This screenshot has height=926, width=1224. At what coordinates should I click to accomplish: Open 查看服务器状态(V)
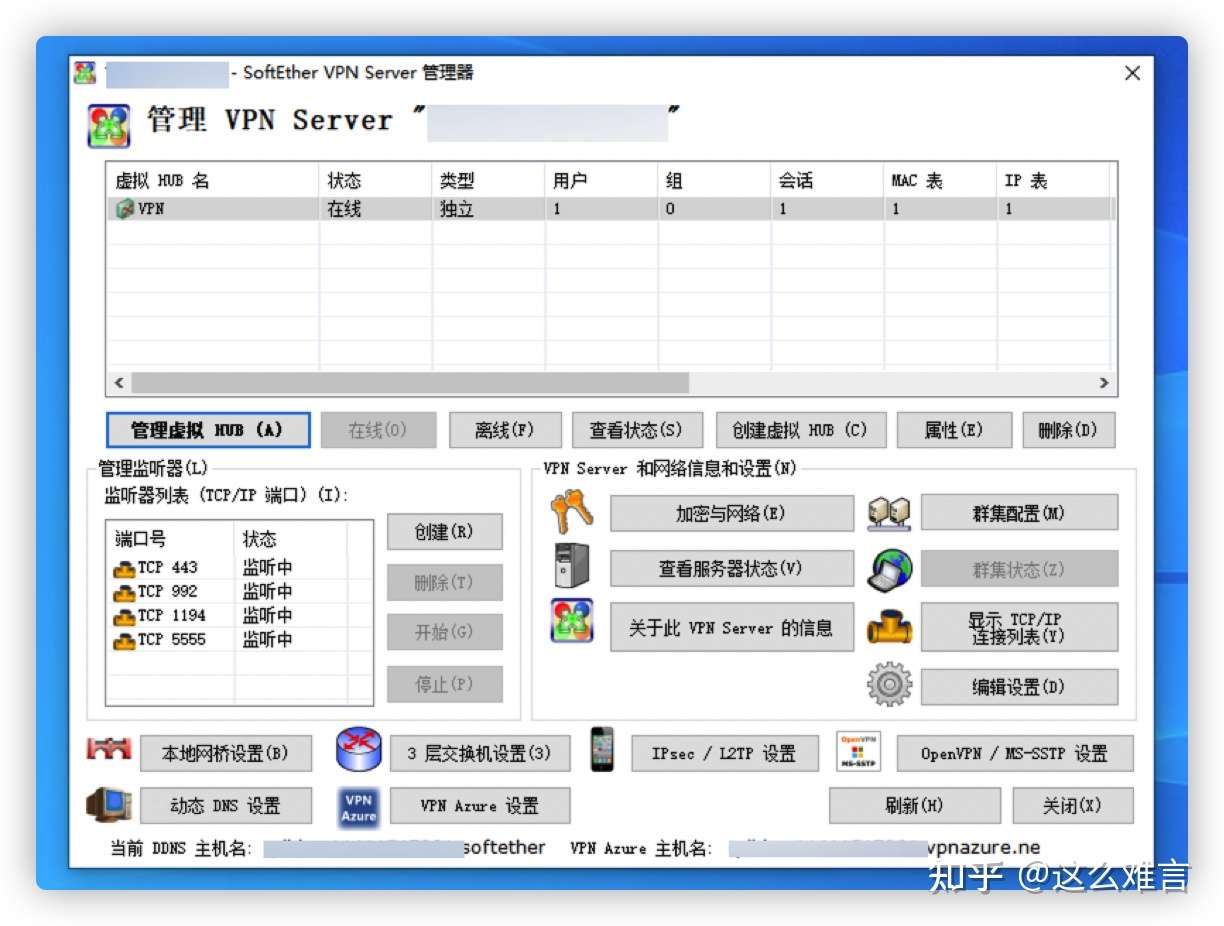[x=732, y=569]
